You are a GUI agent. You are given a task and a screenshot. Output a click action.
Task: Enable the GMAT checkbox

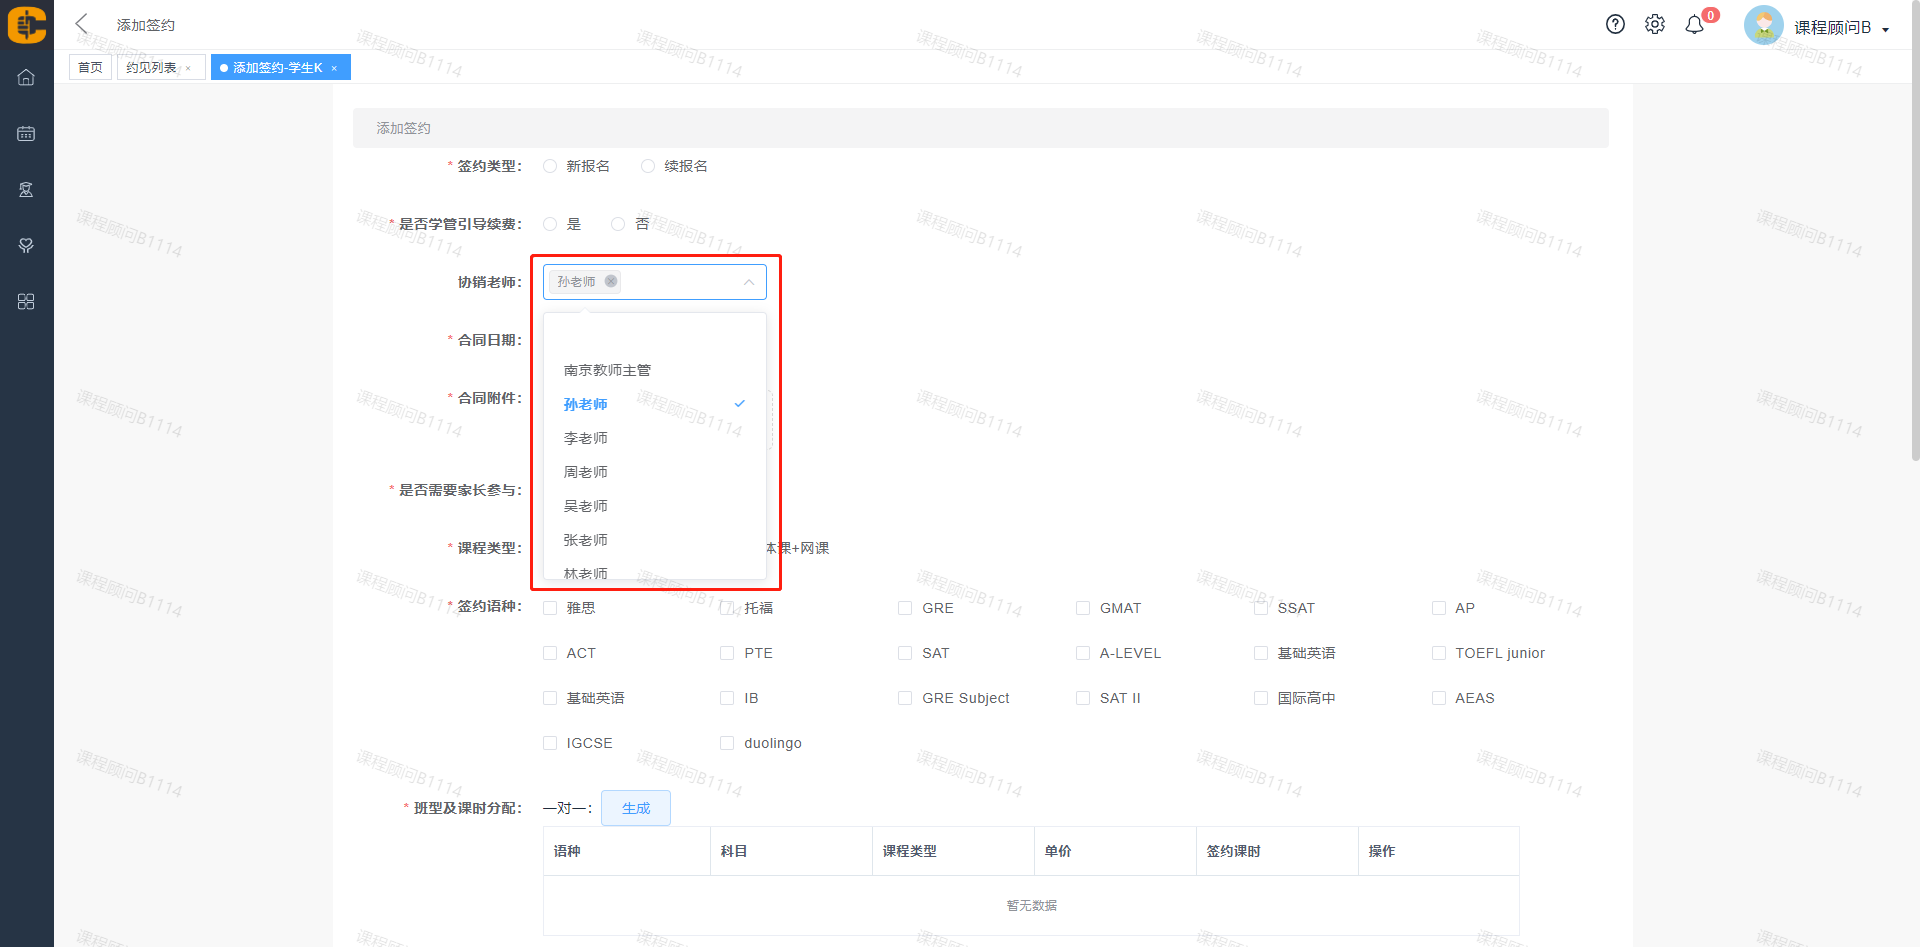coord(1083,608)
